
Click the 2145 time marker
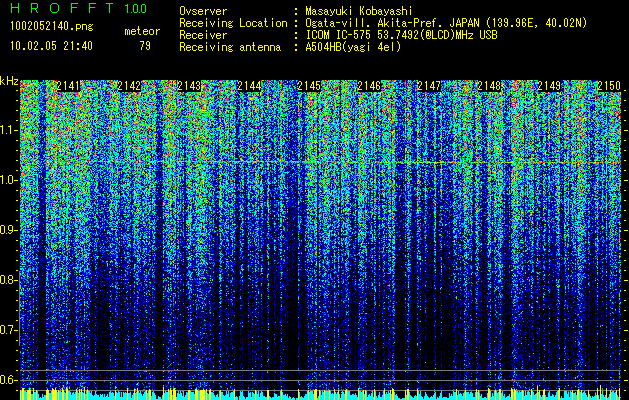[x=309, y=86]
